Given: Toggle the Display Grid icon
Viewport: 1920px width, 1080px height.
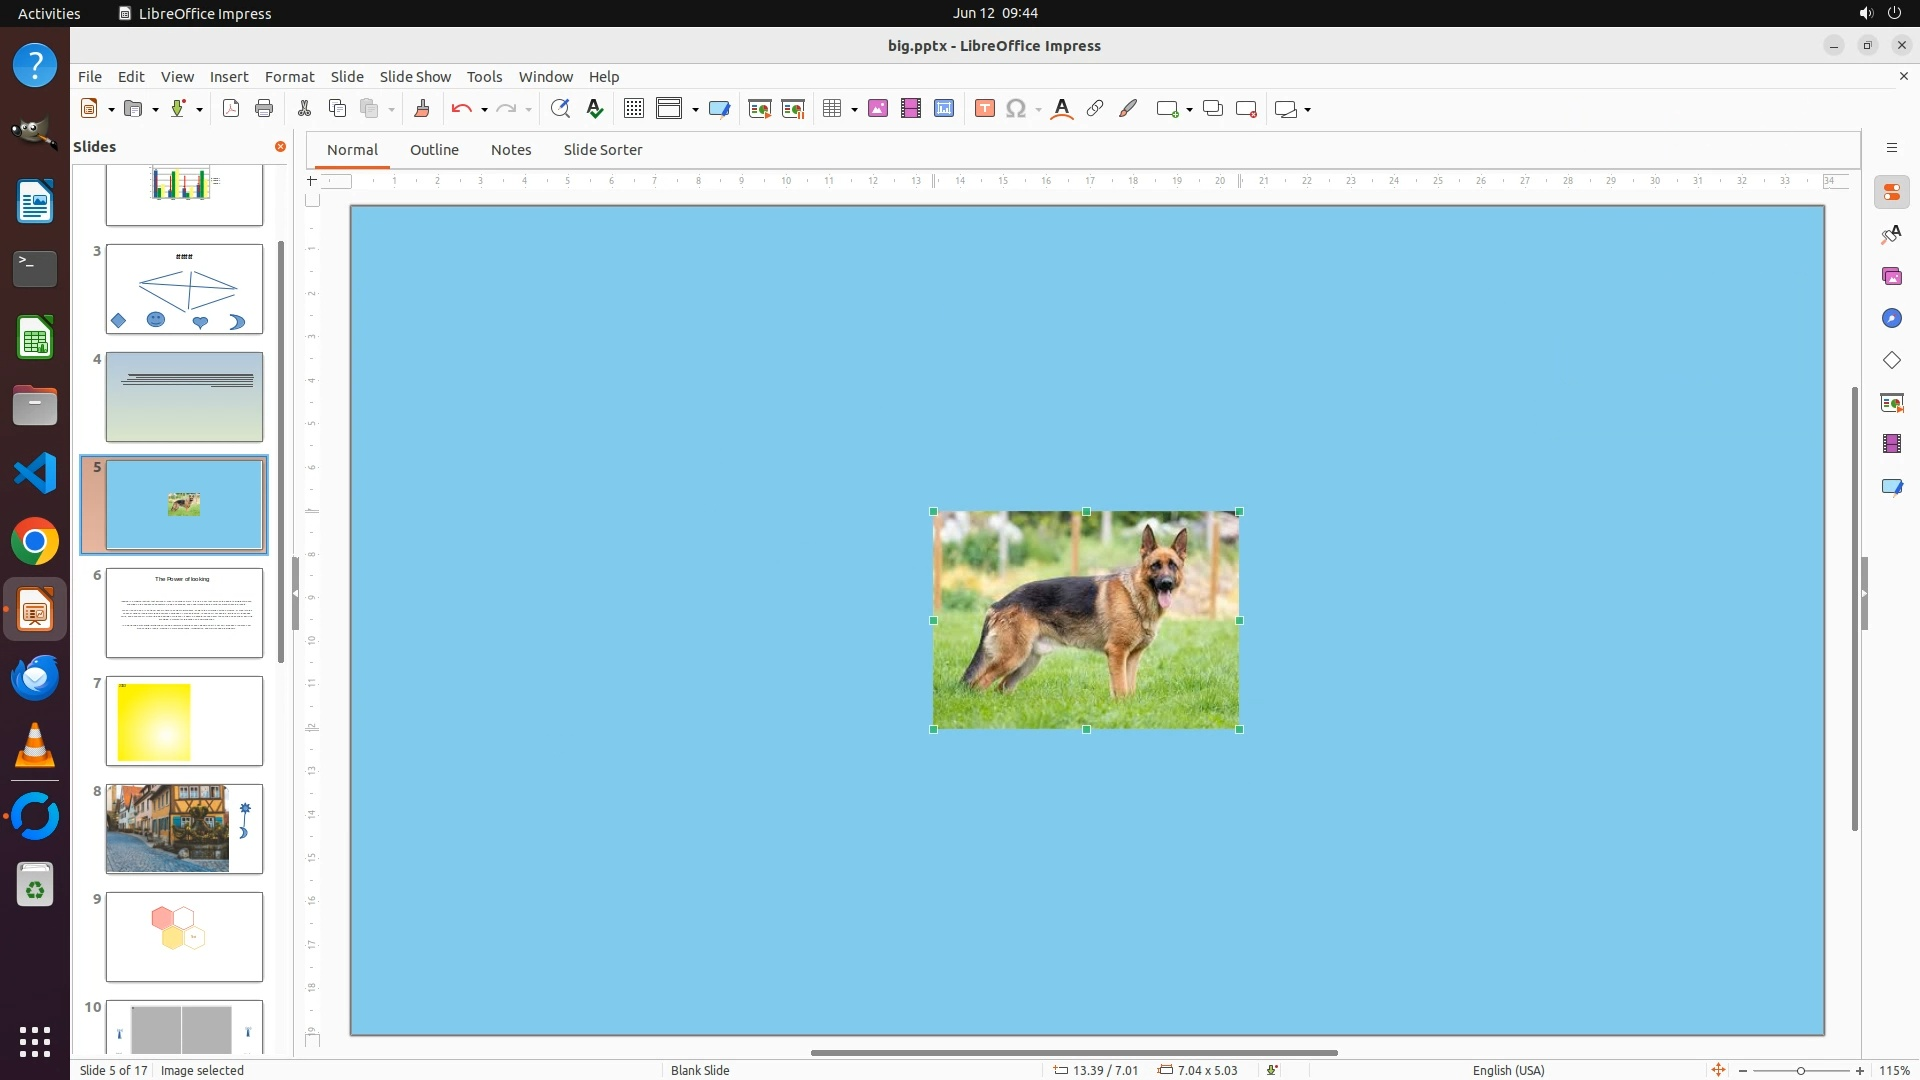Looking at the screenshot, I should click(634, 109).
